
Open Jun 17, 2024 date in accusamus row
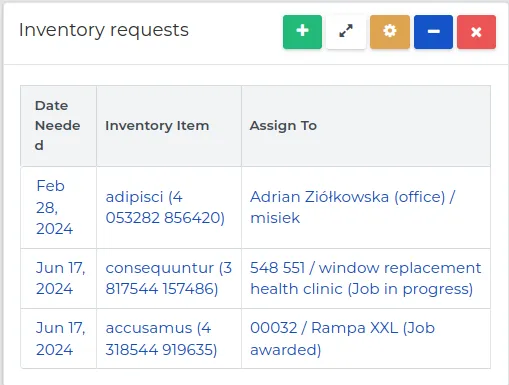coord(61,339)
